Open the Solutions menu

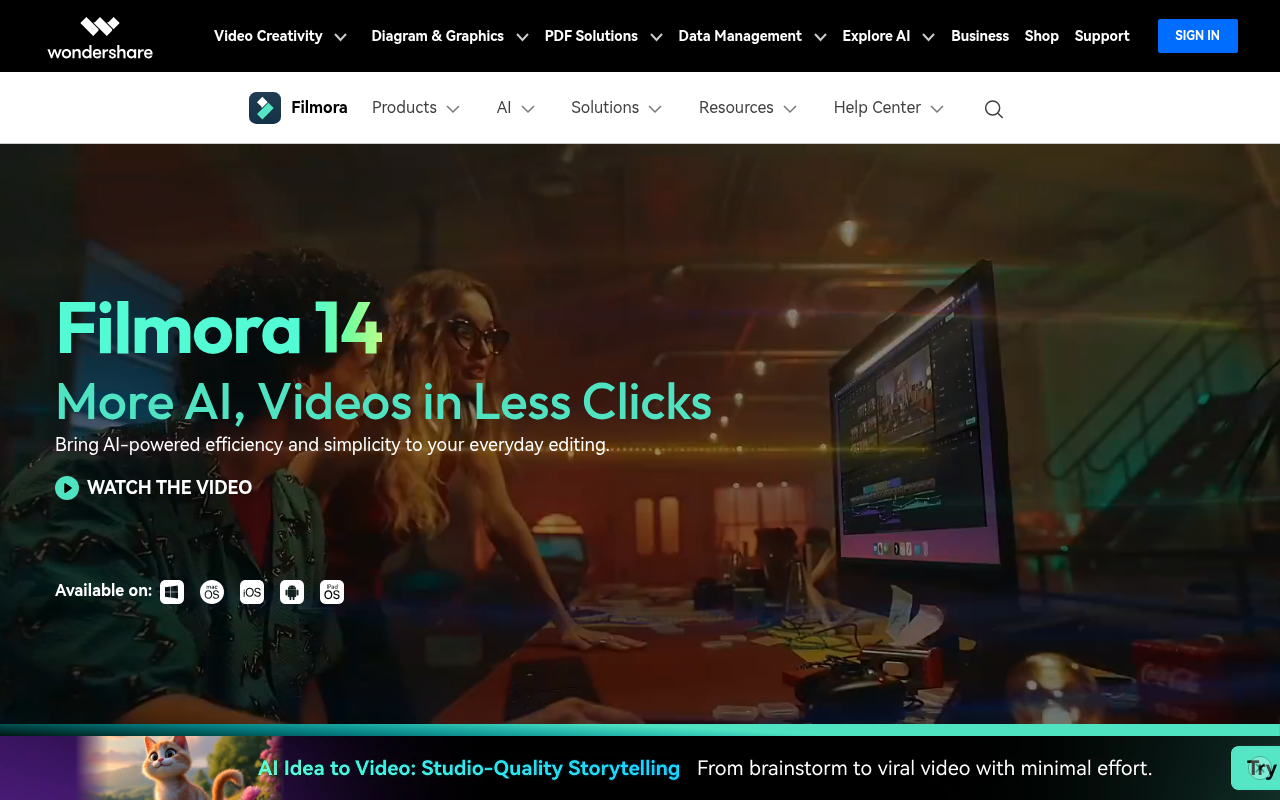pos(616,107)
